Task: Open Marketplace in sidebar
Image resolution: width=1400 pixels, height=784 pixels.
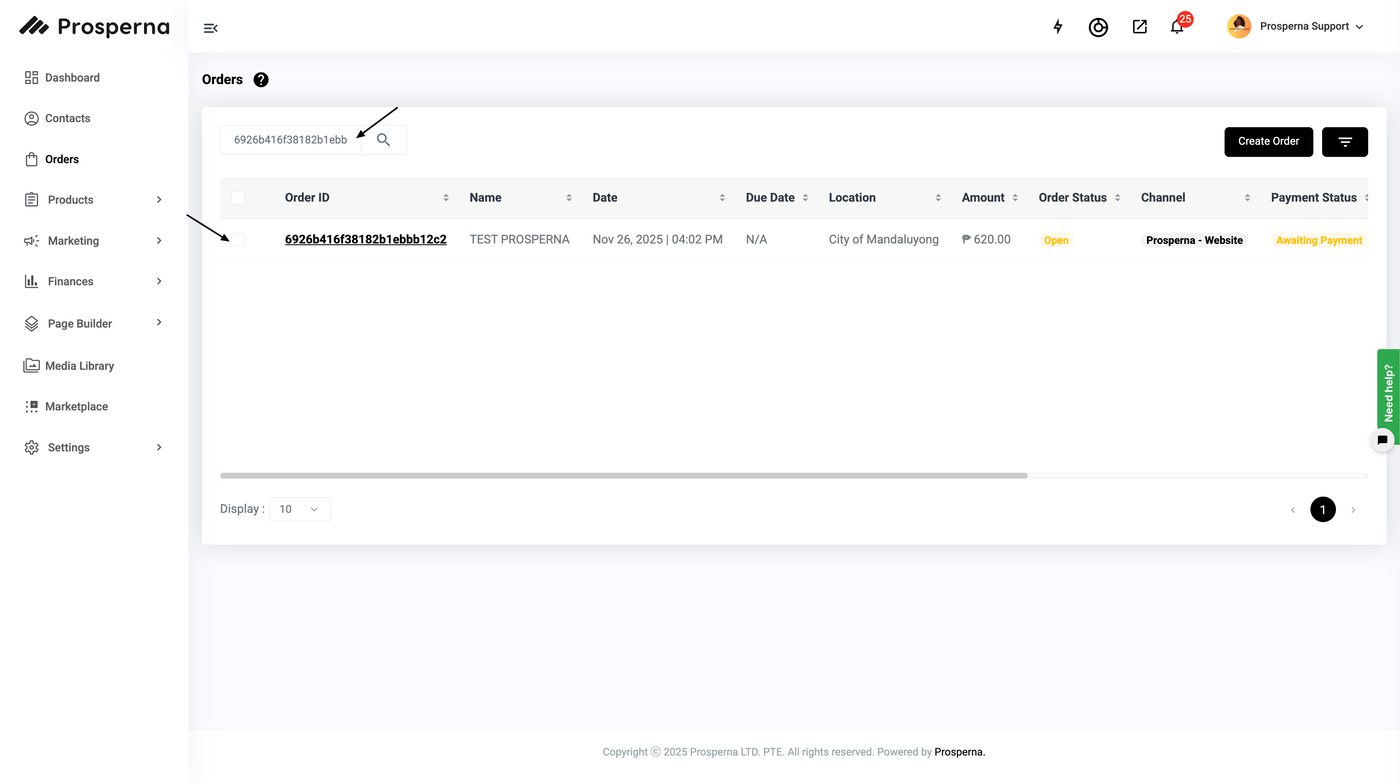Action: [x=66, y=407]
